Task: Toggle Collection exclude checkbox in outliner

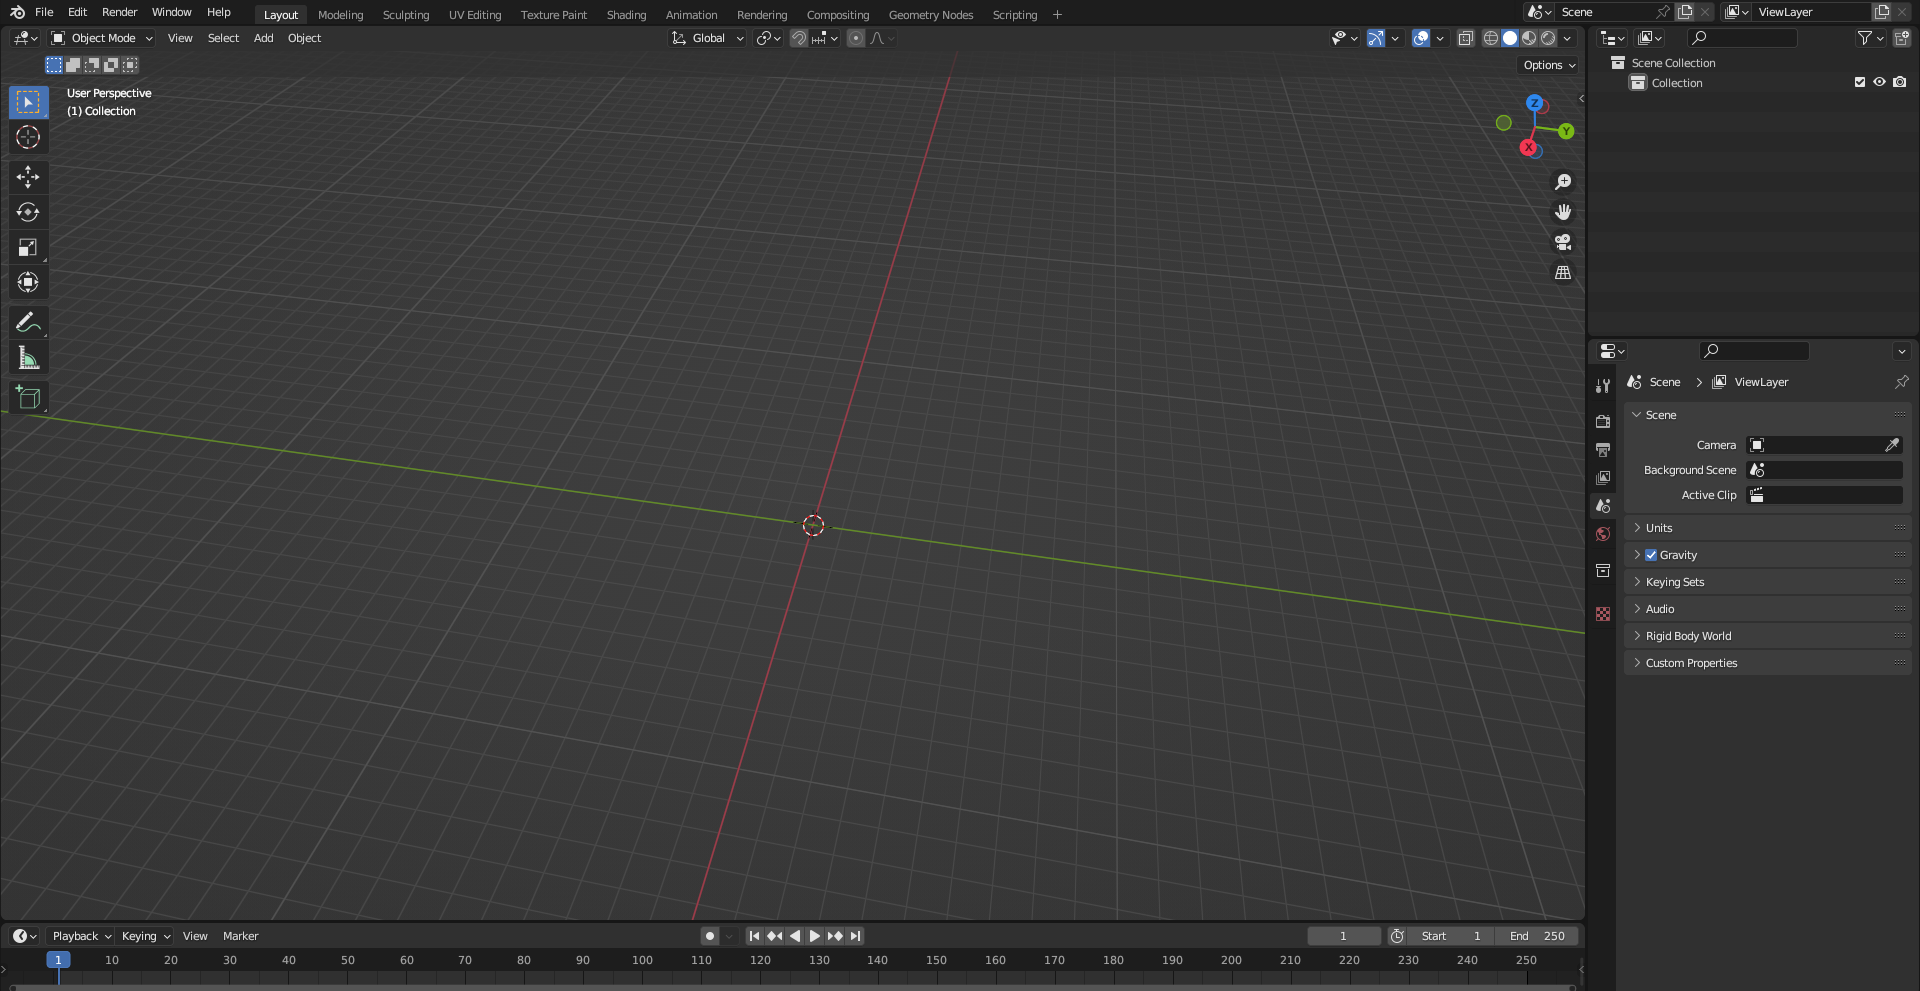Action: point(1860,83)
